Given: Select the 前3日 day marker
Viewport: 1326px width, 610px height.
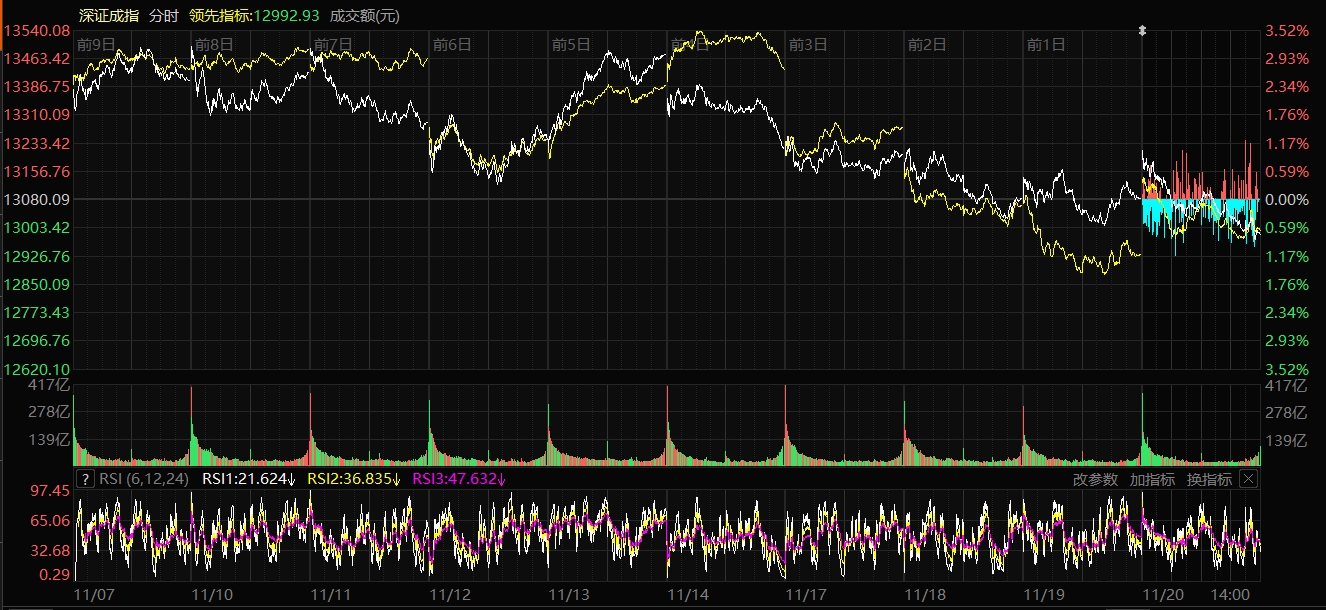Looking at the screenshot, I should click(808, 44).
